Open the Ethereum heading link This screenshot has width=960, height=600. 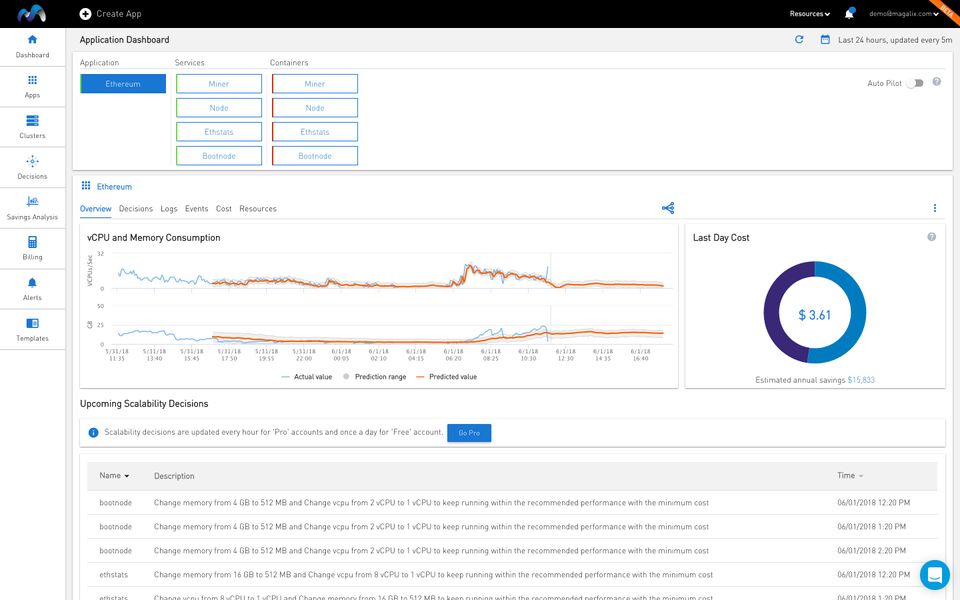(114, 187)
